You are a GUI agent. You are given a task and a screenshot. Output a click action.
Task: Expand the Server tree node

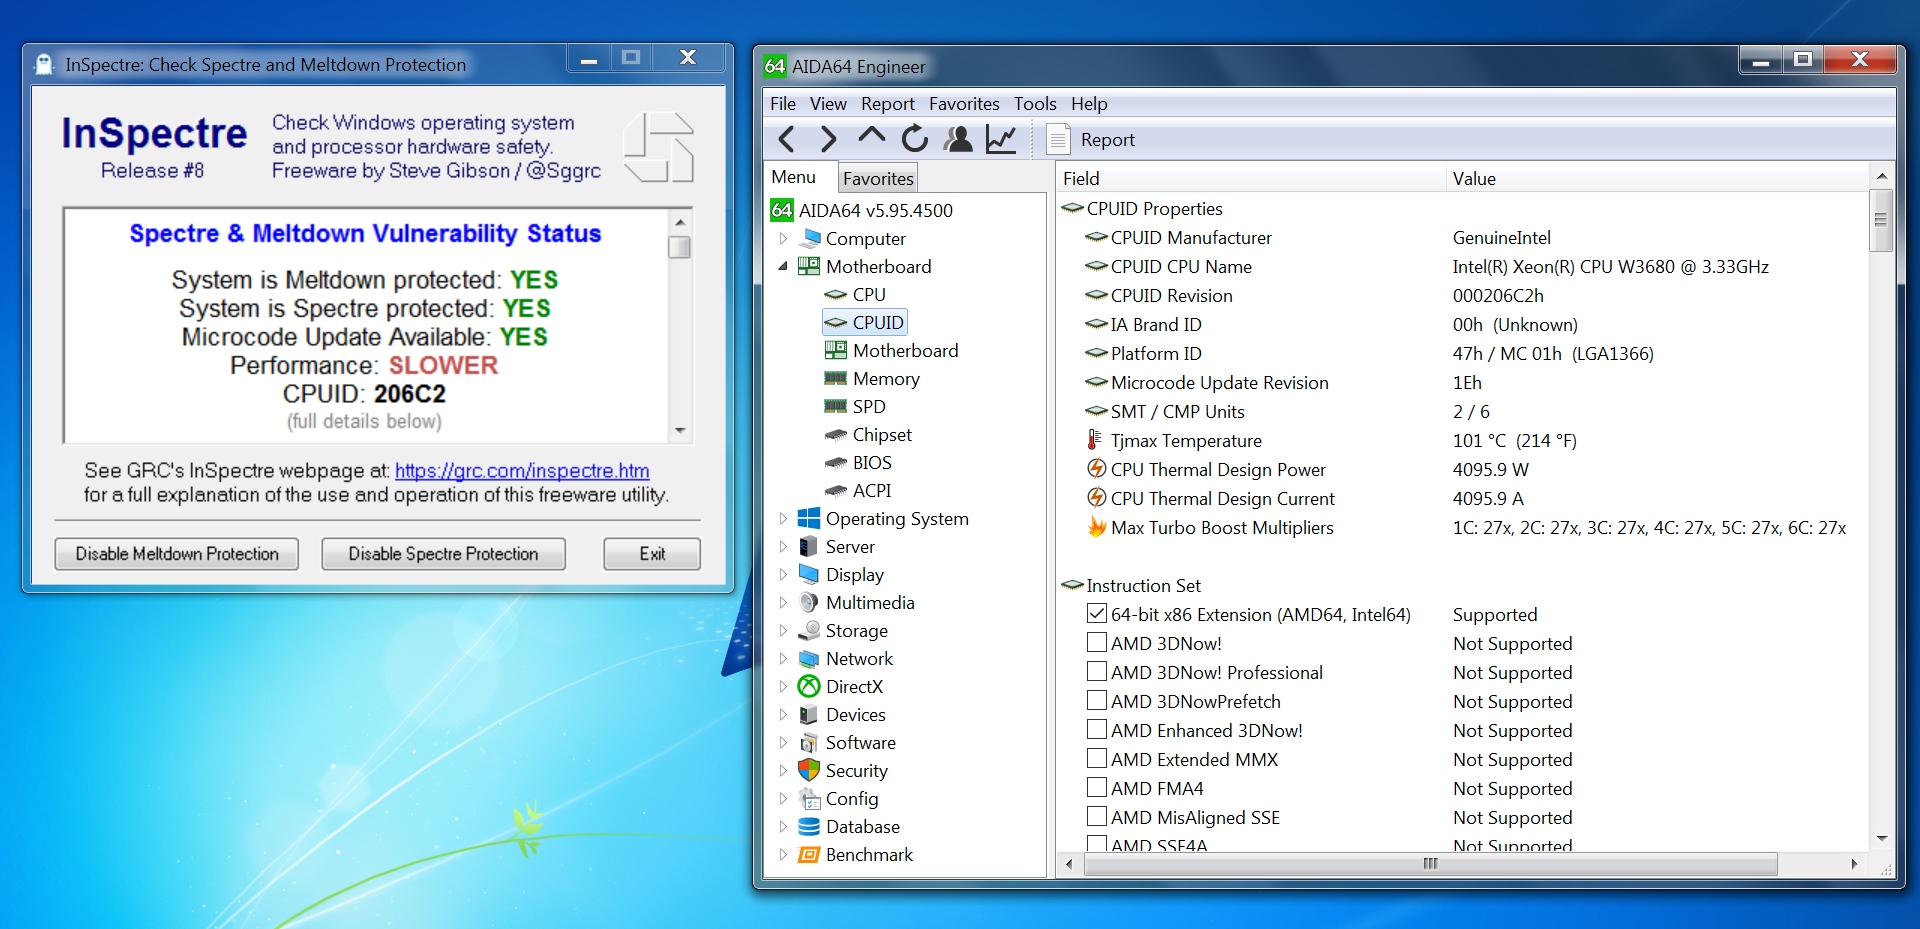(x=783, y=546)
